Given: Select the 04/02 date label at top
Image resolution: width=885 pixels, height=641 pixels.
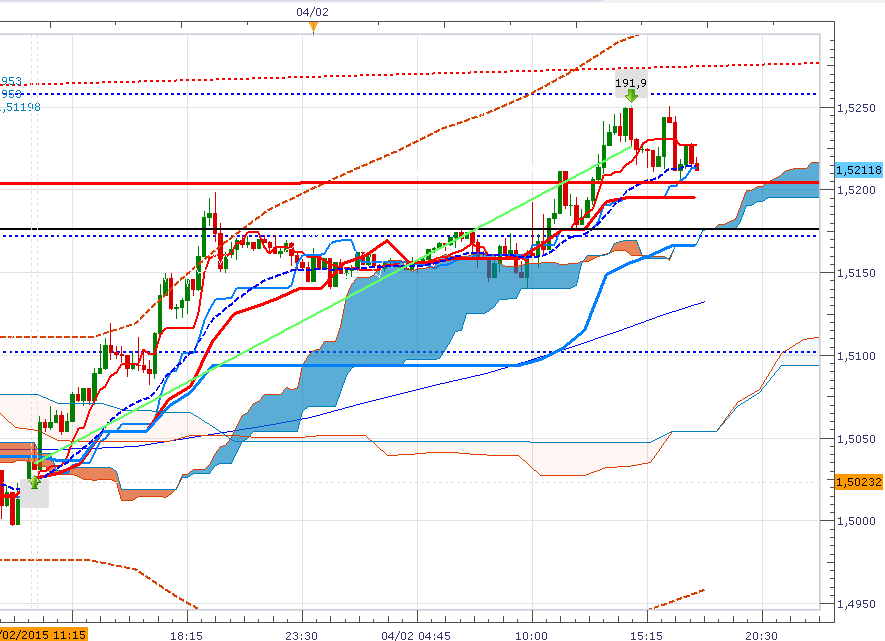Looking at the screenshot, I should (312, 12).
